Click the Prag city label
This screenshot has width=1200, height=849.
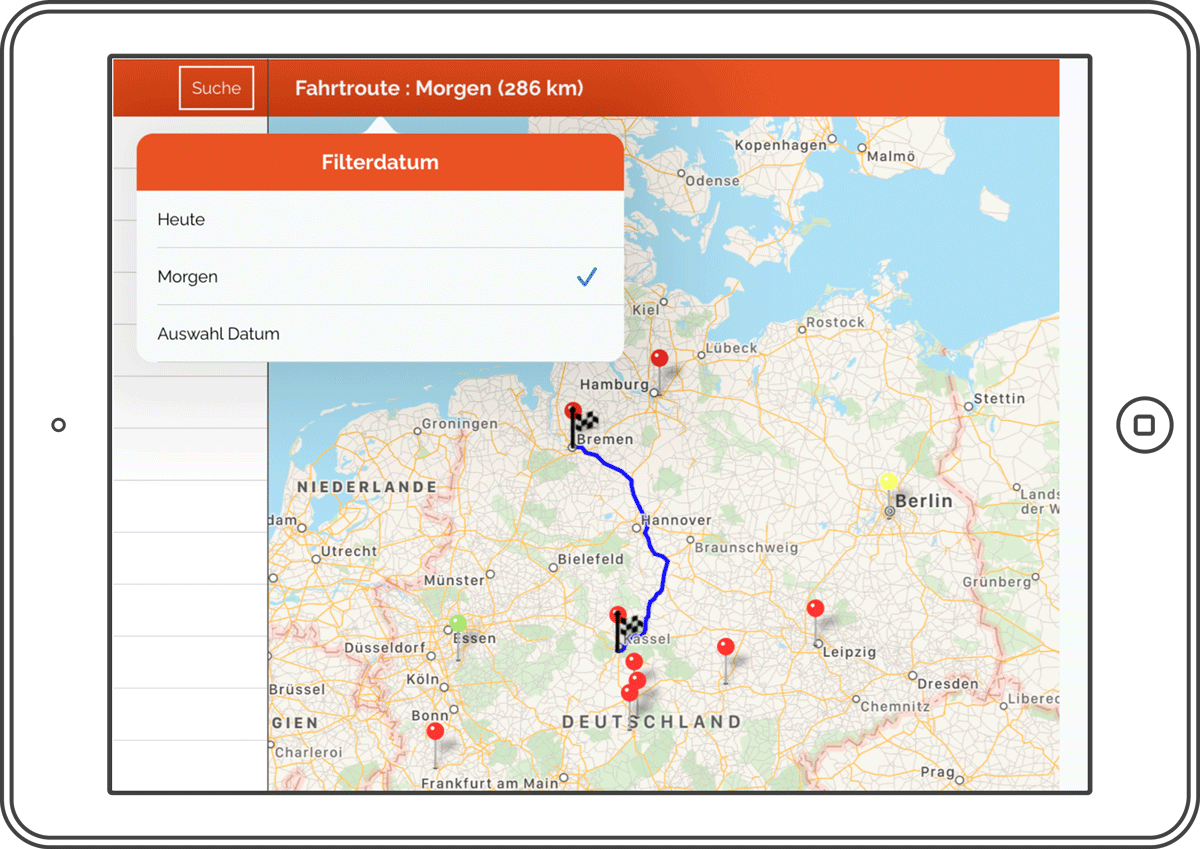tap(938, 772)
